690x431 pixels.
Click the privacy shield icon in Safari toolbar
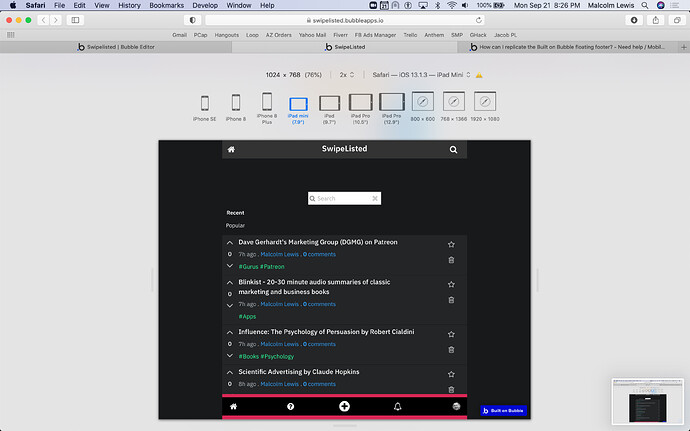tap(192, 20)
